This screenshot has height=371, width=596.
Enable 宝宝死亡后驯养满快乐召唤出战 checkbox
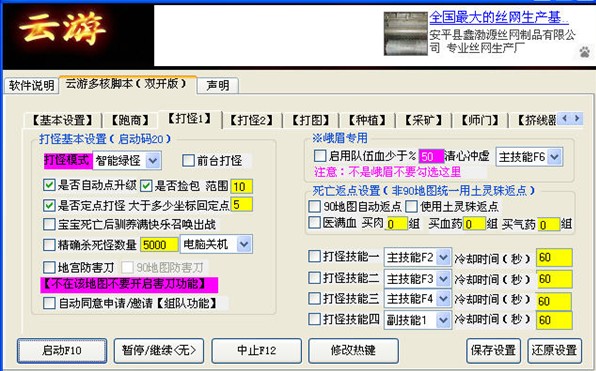point(49,224)
